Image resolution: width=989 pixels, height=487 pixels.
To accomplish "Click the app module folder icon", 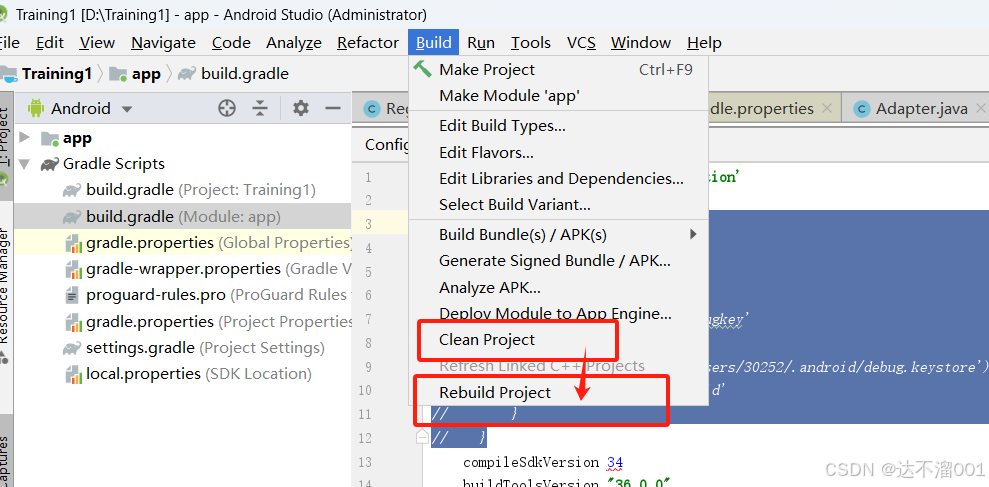I will pyautogui.click(x=50, y=138).
